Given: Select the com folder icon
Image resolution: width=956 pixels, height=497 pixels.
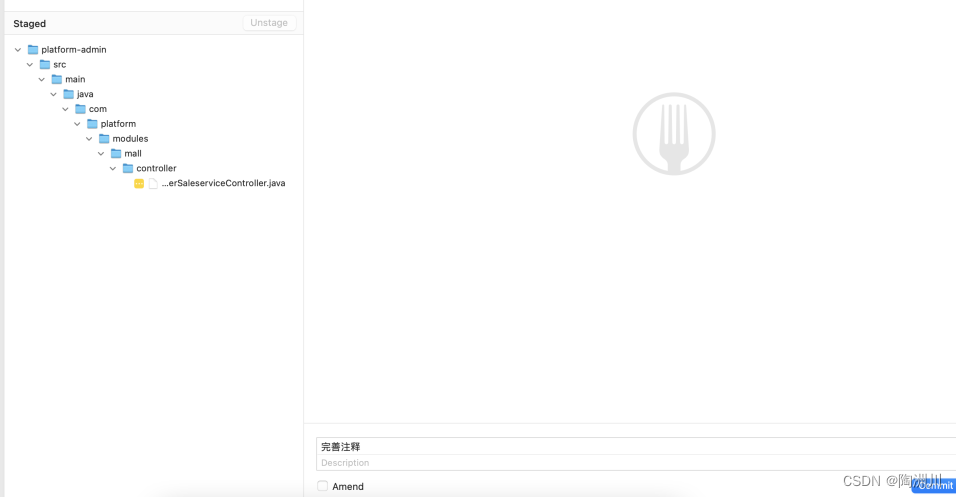Looking at the screenshot, I should (80, 109).
